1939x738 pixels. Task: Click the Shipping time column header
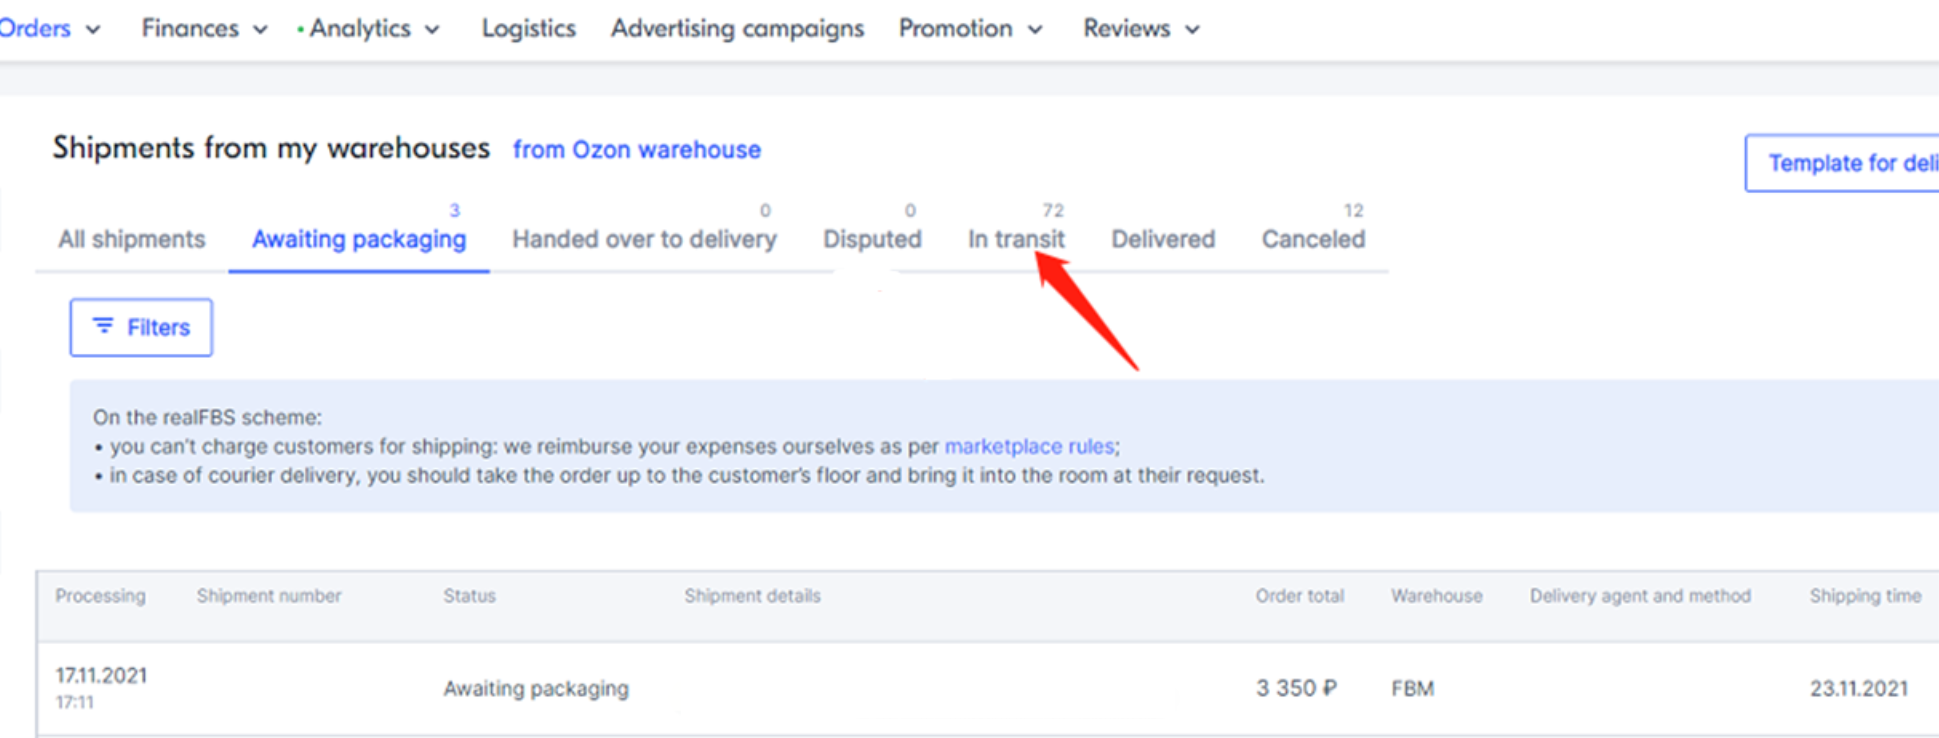pyautogui.click(x=1865, y=596)
